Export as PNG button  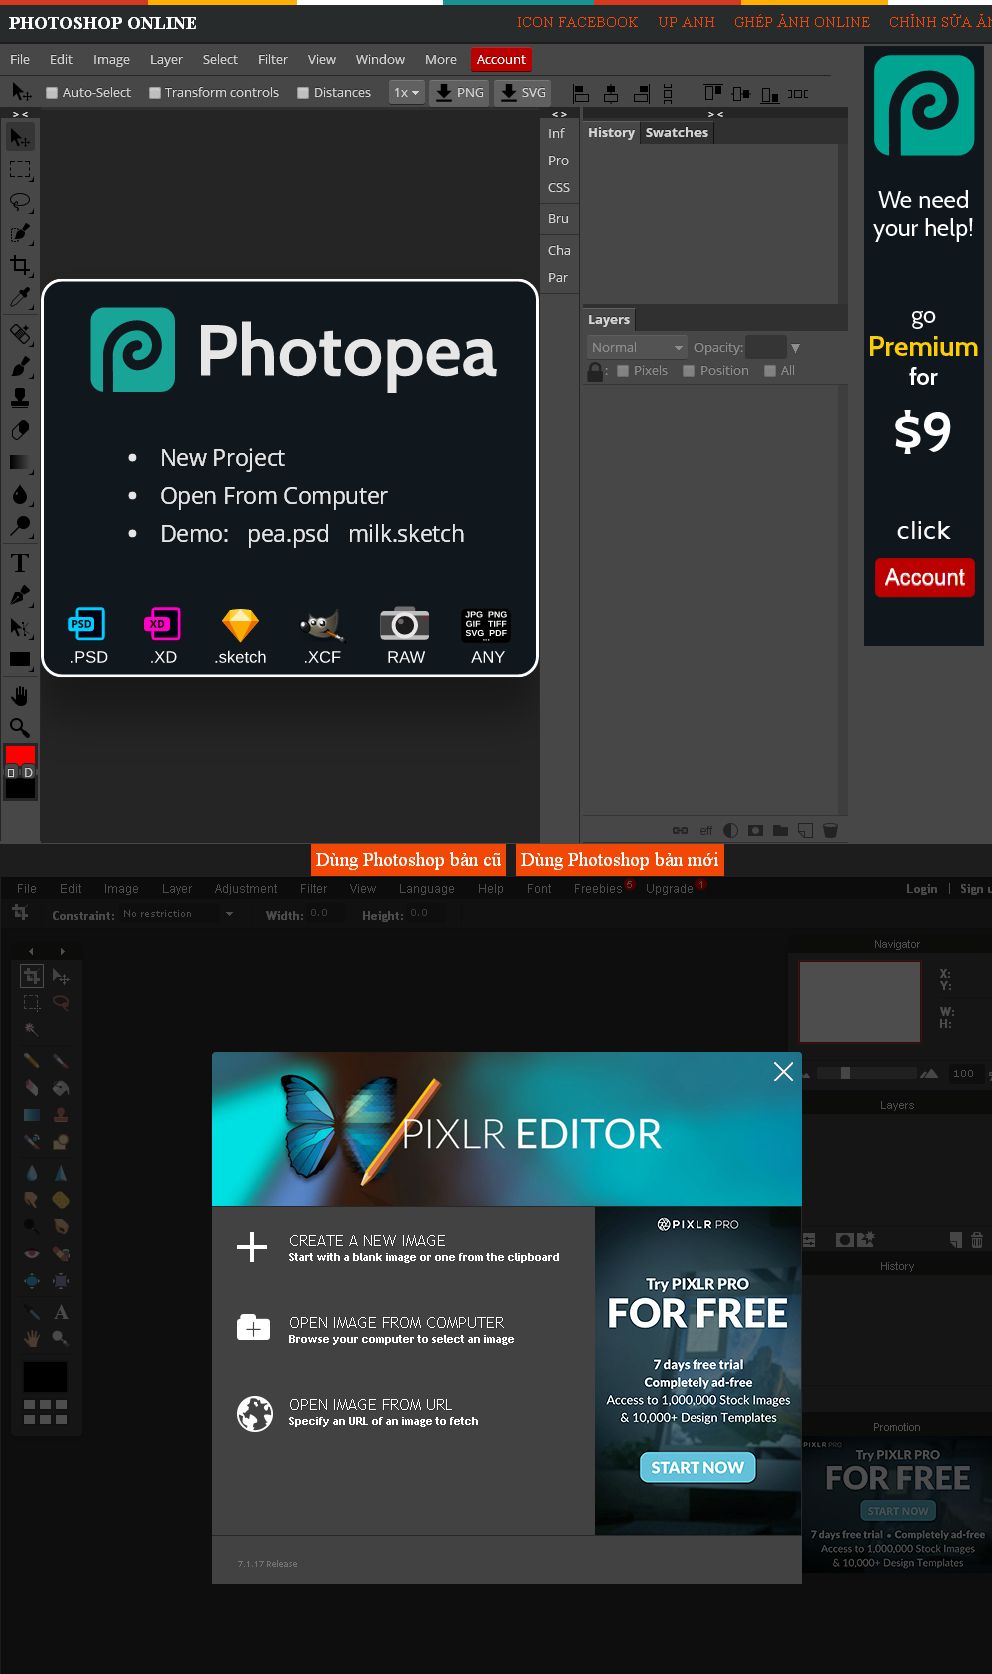tap(459, 93)
